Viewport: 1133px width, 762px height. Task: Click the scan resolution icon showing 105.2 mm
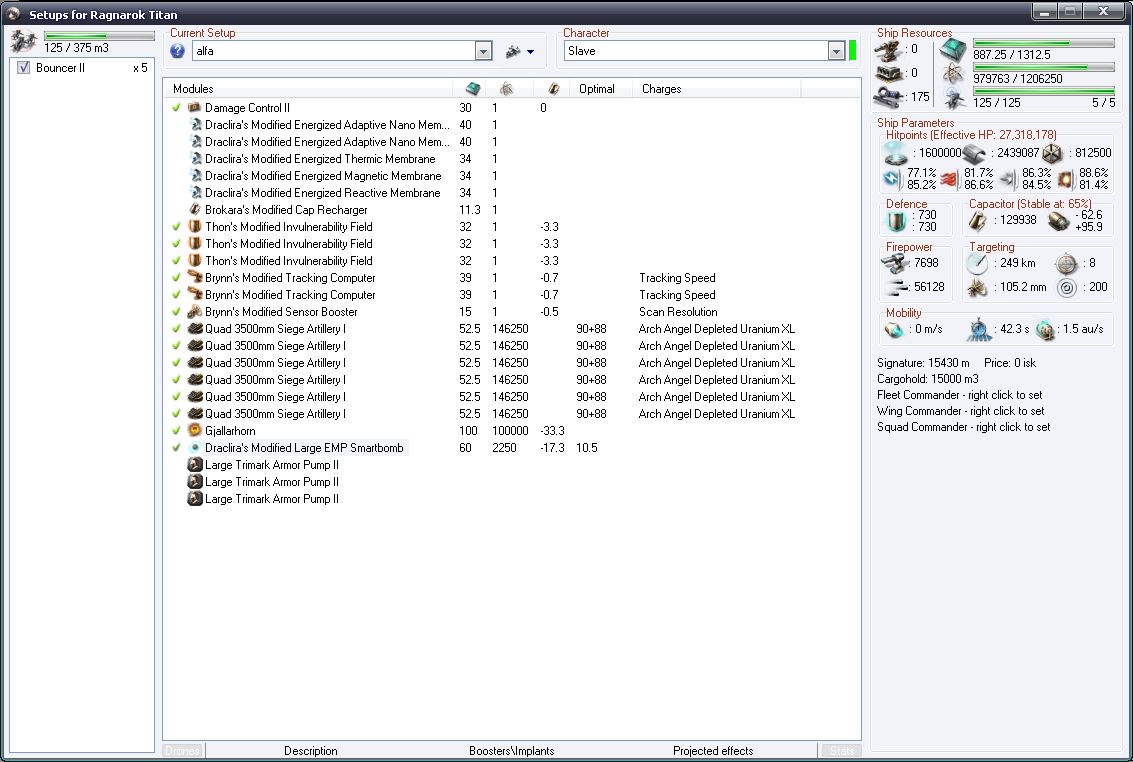click(x=978, y=287)
